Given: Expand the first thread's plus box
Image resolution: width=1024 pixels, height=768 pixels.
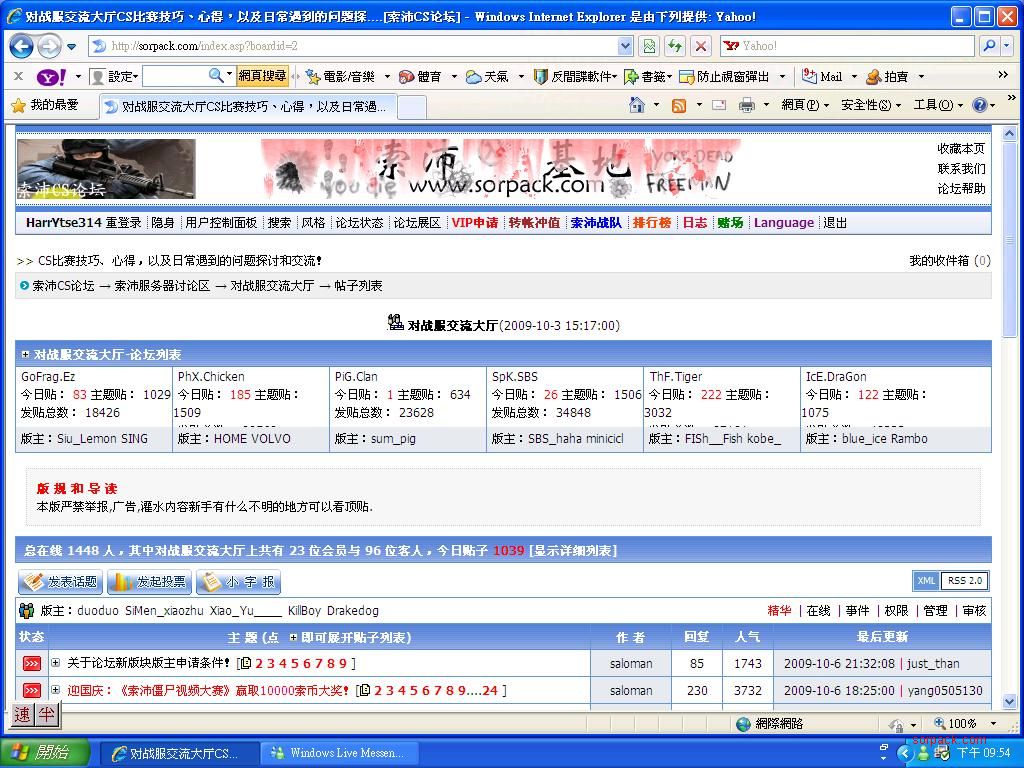Looking at the screenshot, I should [56, 663].
